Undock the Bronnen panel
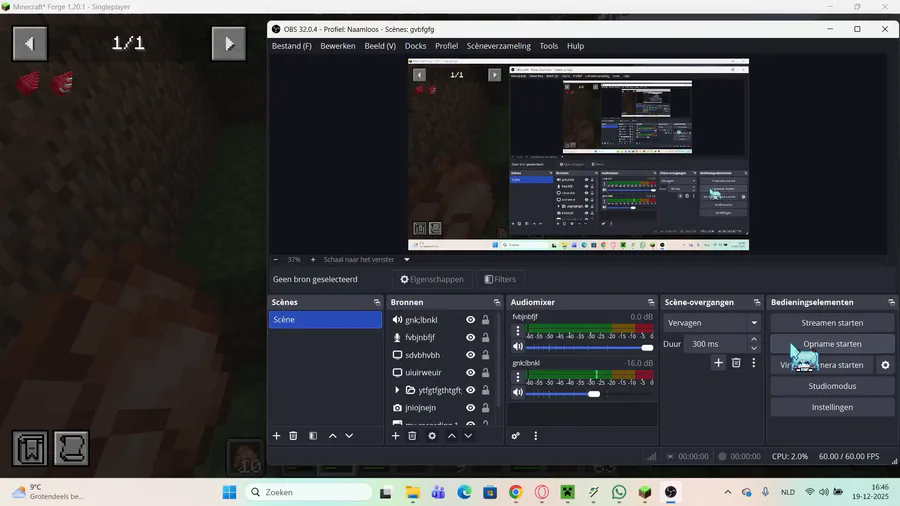The height and width of the screenshot is (506, 900). coord(497,302)
